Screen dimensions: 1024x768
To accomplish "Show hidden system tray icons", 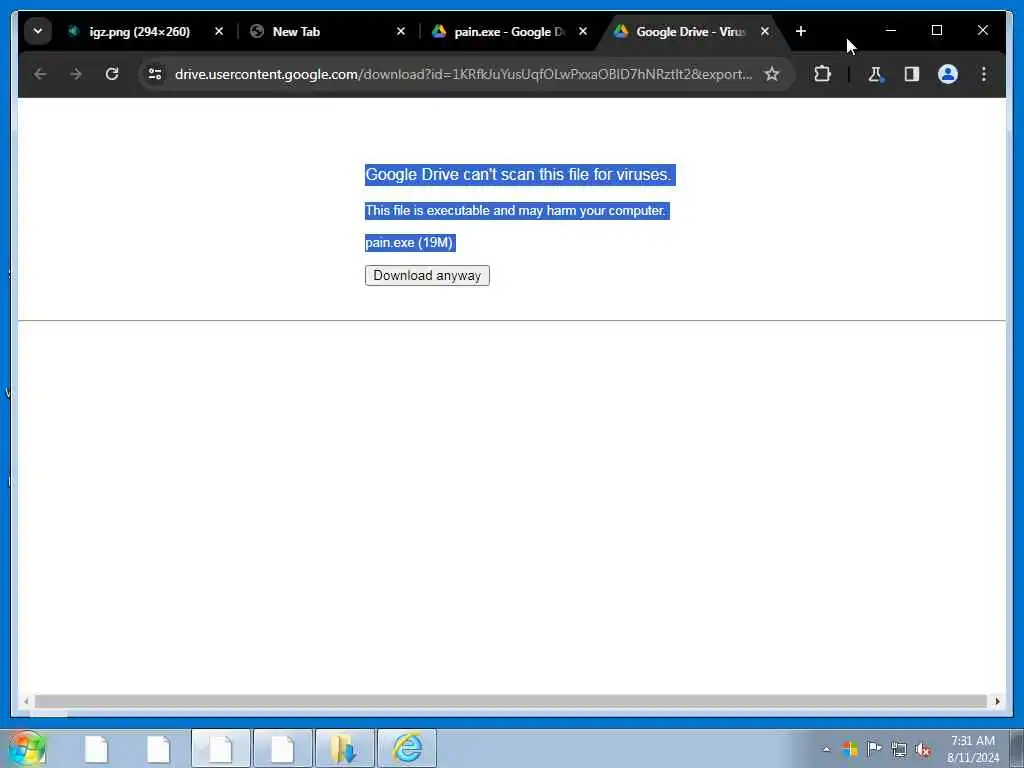I will click(826, 749).
